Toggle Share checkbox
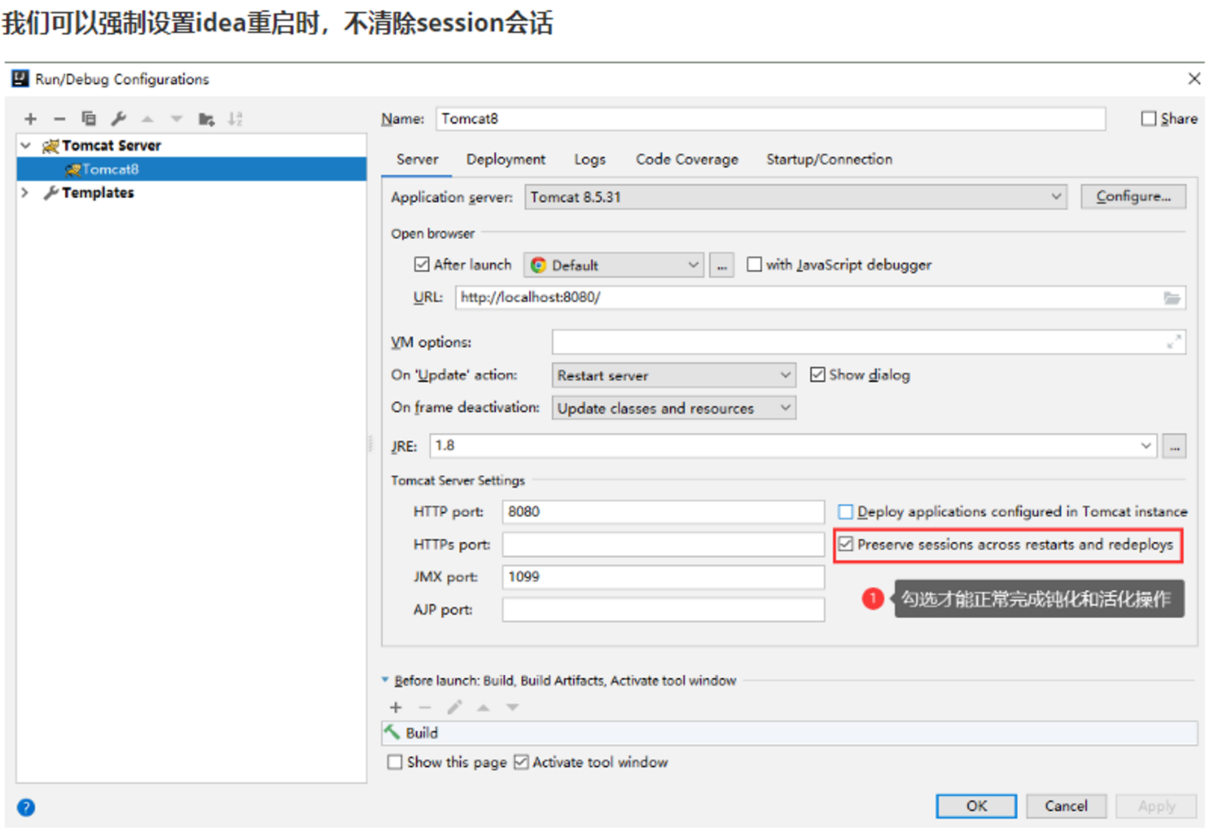This screenshot has height=831, width=1207. click(1148, 118)
